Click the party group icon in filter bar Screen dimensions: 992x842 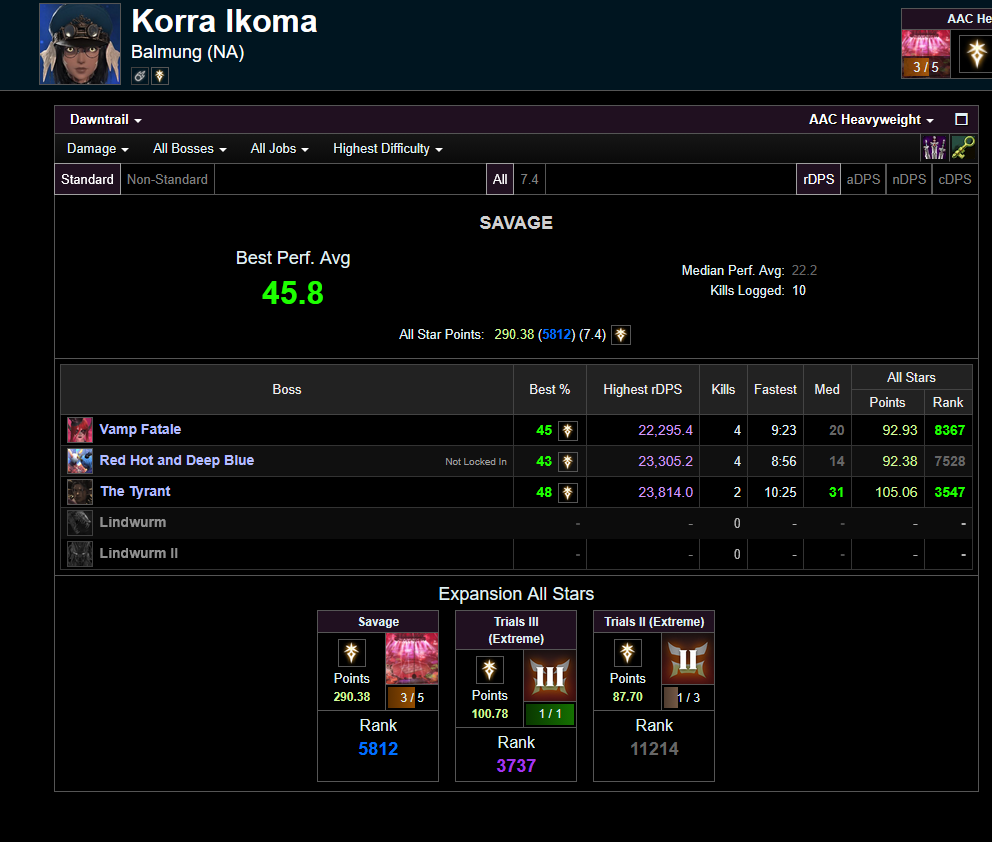click(x=934, y=148)
